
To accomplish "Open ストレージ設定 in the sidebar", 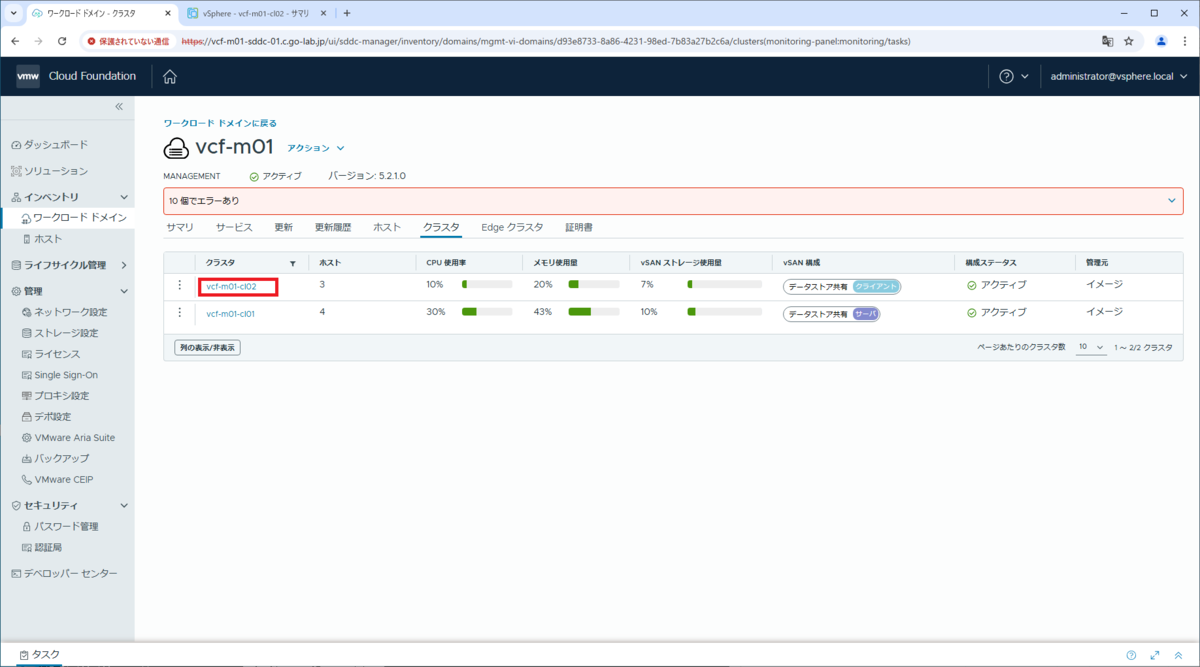I will 59,333.
